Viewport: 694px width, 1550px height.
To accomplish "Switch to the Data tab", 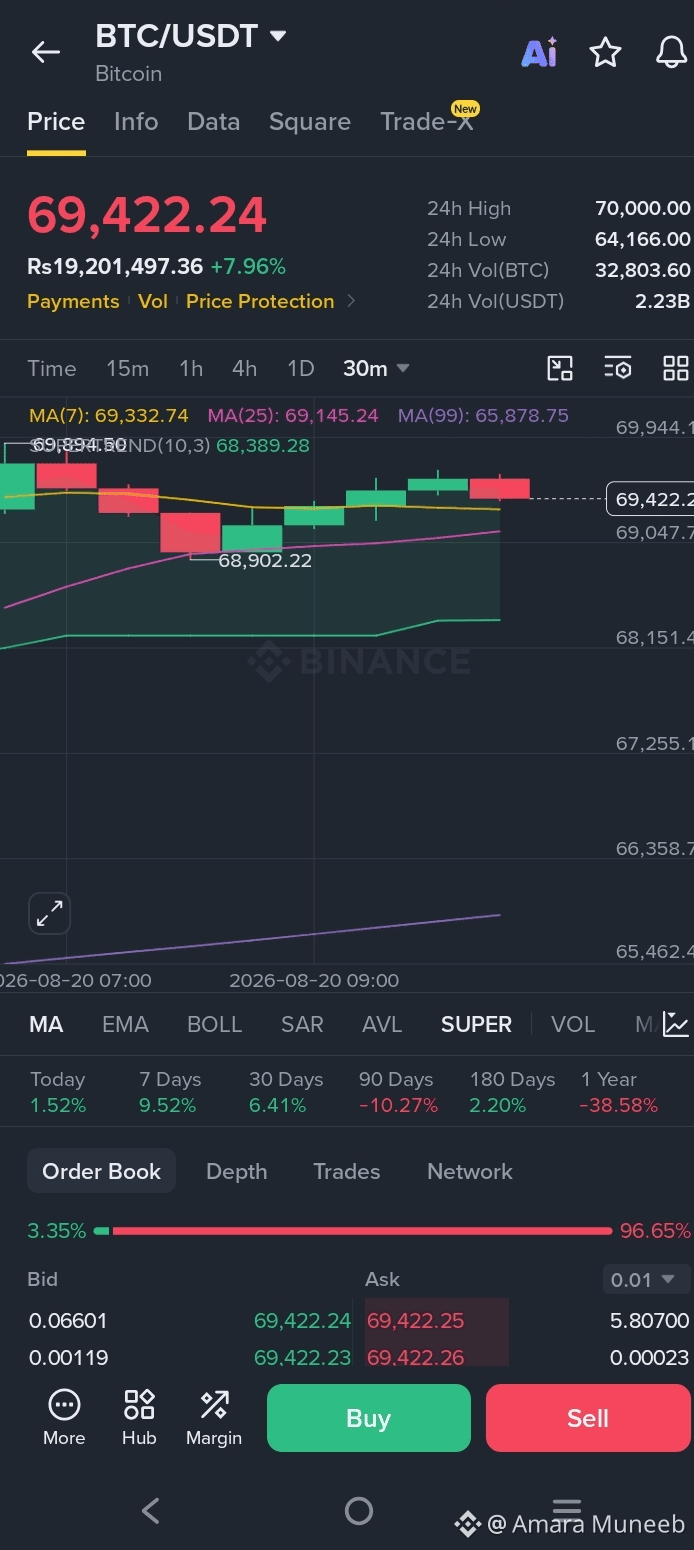I will (214, 122).
